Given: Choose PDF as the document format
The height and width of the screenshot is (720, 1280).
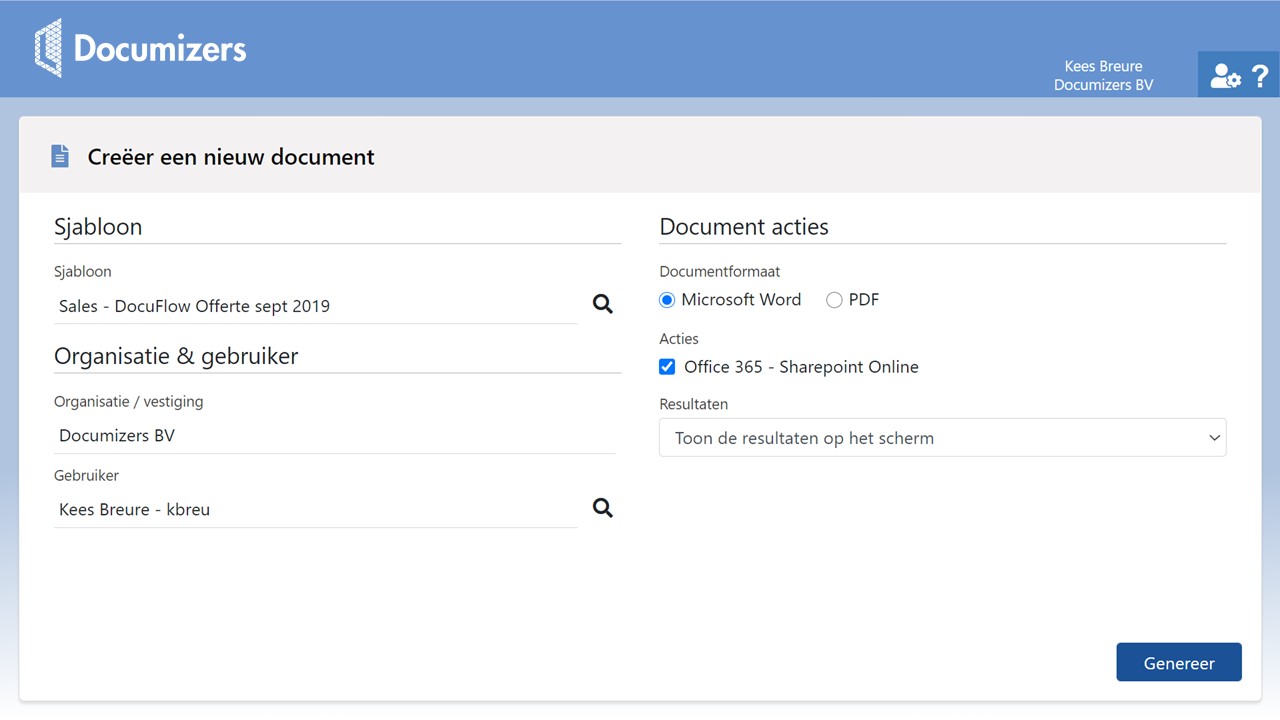Looking at the screenshot, I should 834,300.
